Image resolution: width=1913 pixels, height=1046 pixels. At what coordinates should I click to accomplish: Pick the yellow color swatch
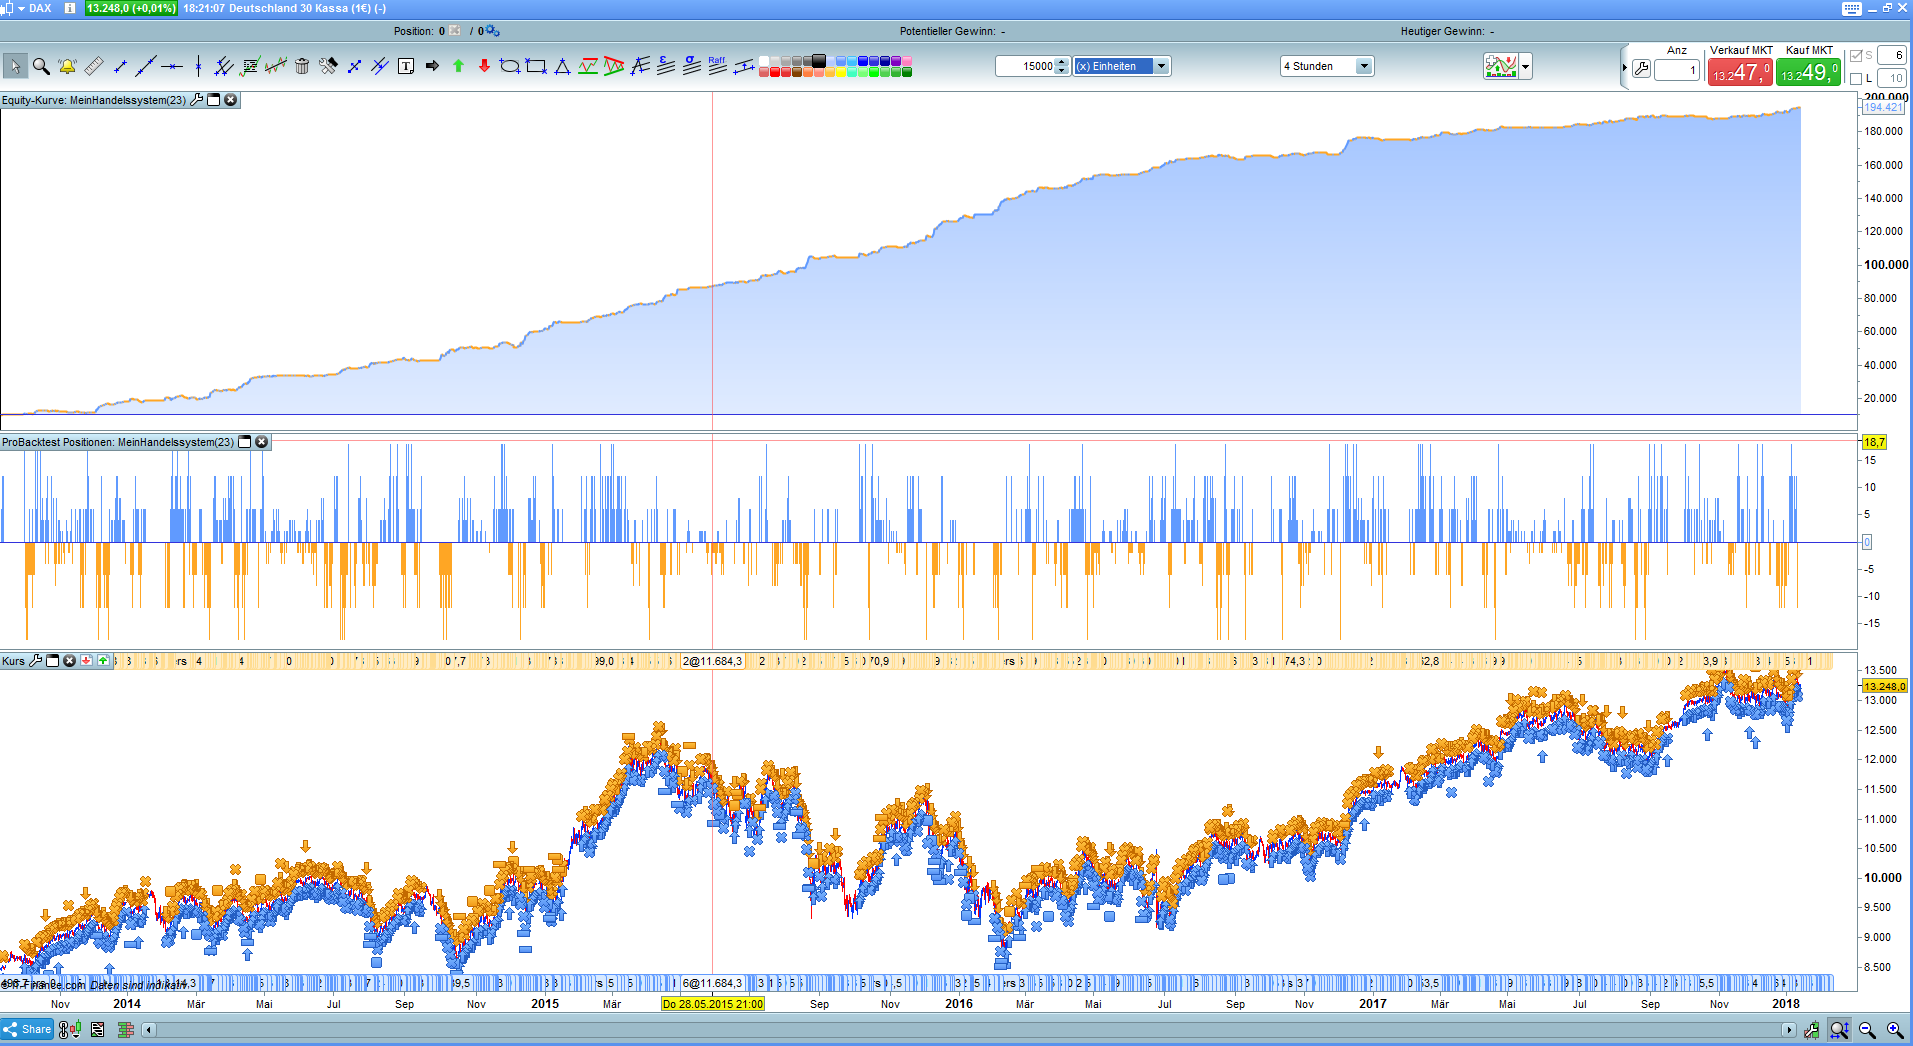tap(841, 72)
